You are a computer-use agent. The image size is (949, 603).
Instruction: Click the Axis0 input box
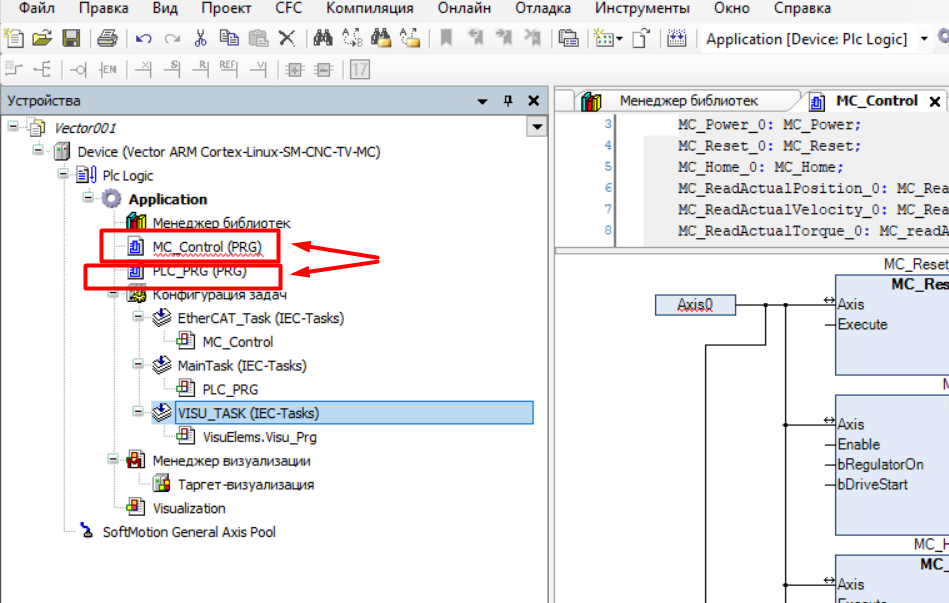click(695, 305)
